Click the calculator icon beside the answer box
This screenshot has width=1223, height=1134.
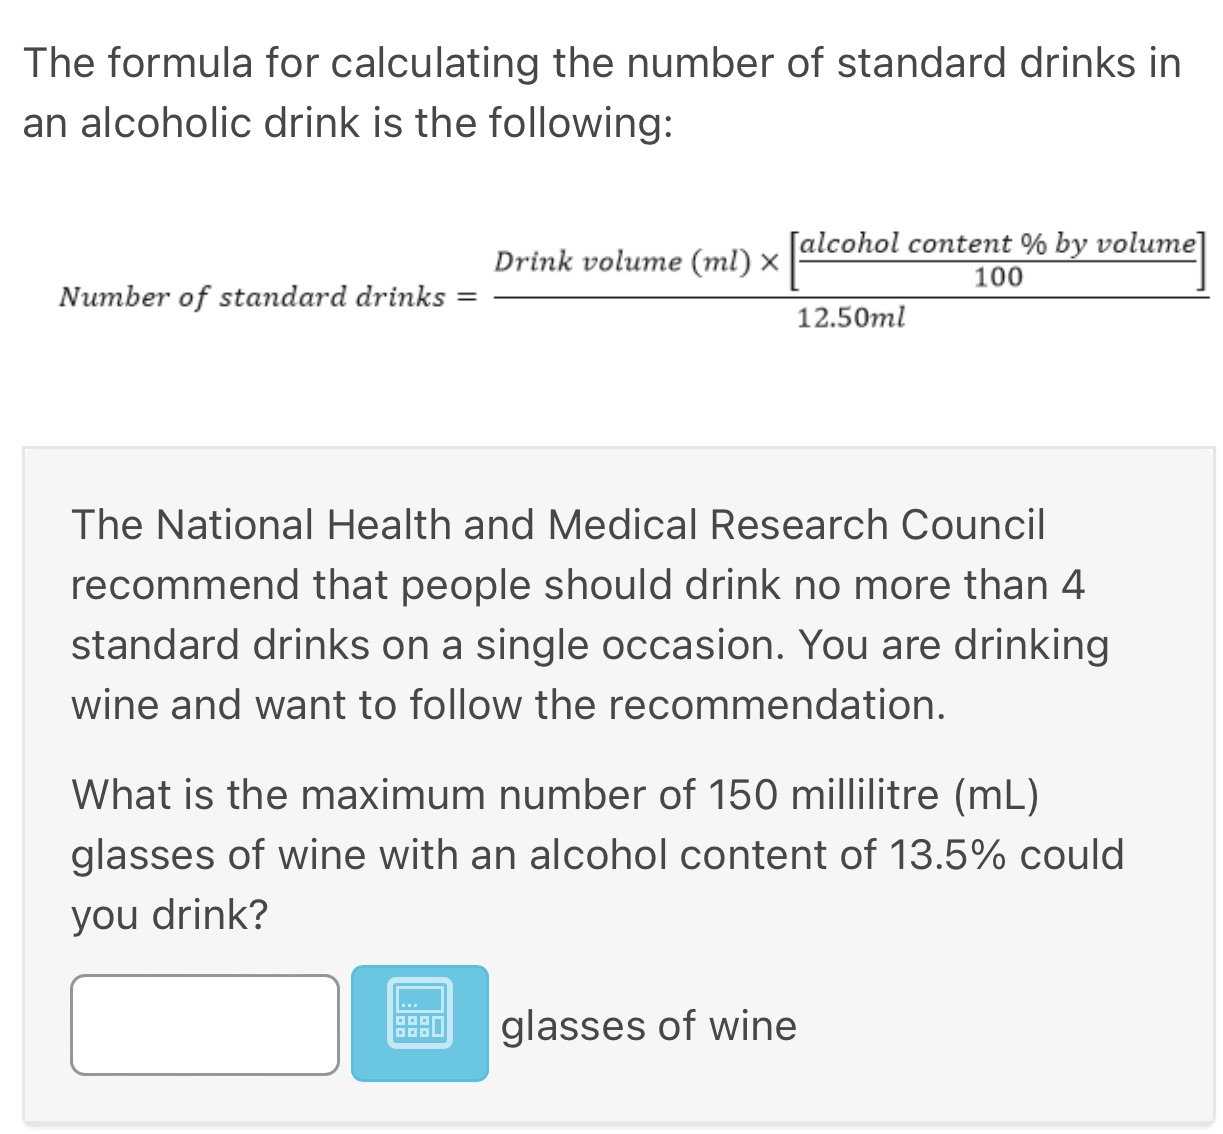click(x=419, y=1024)
